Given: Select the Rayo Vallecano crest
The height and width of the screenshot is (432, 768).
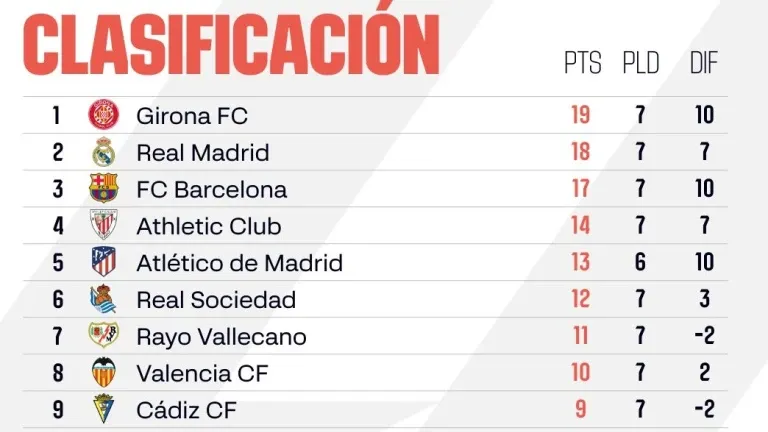Looking at the screenshot, I should (x=103, y=336).
